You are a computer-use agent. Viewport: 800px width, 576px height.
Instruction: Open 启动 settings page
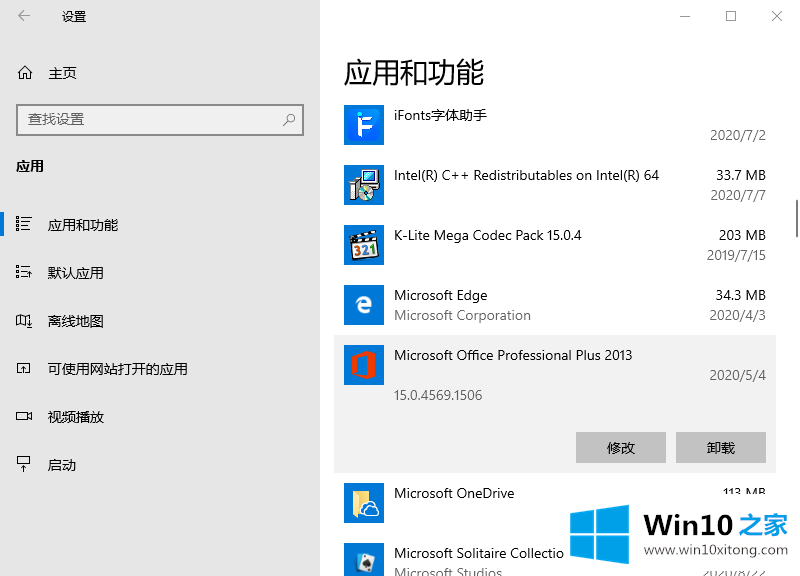62,465
